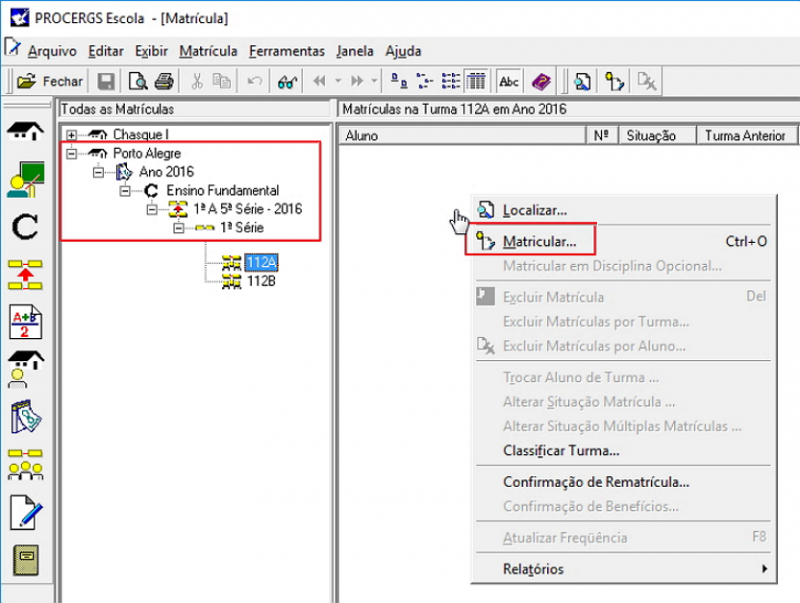Click the Copy pages icon

click(x=222, y=81)
